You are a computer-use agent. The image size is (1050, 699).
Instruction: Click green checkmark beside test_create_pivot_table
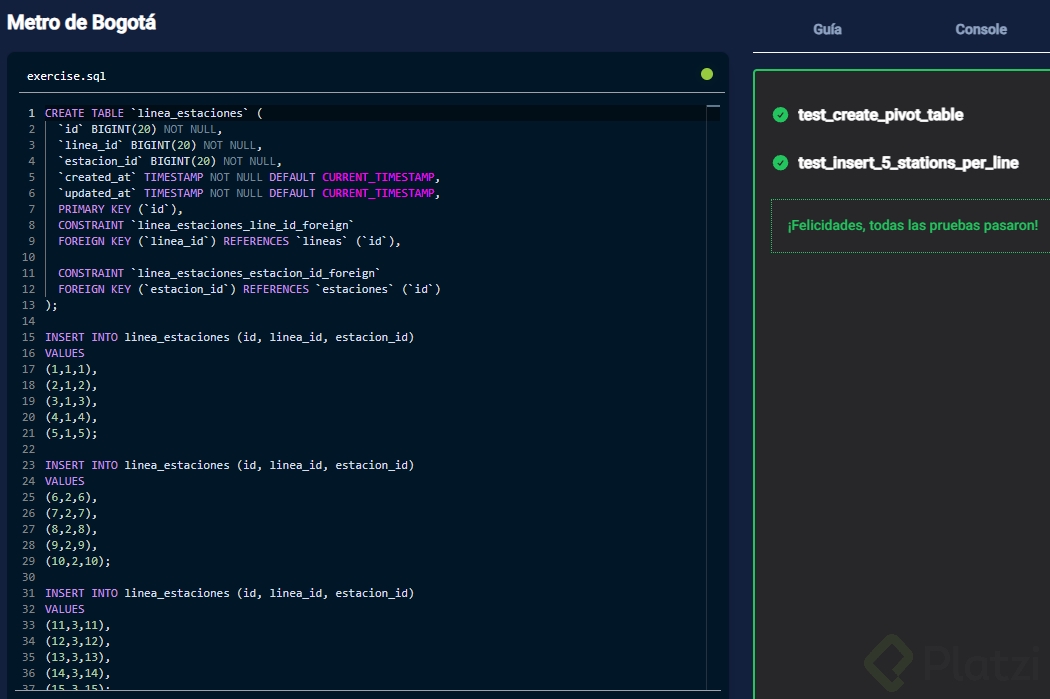point(780,115)
